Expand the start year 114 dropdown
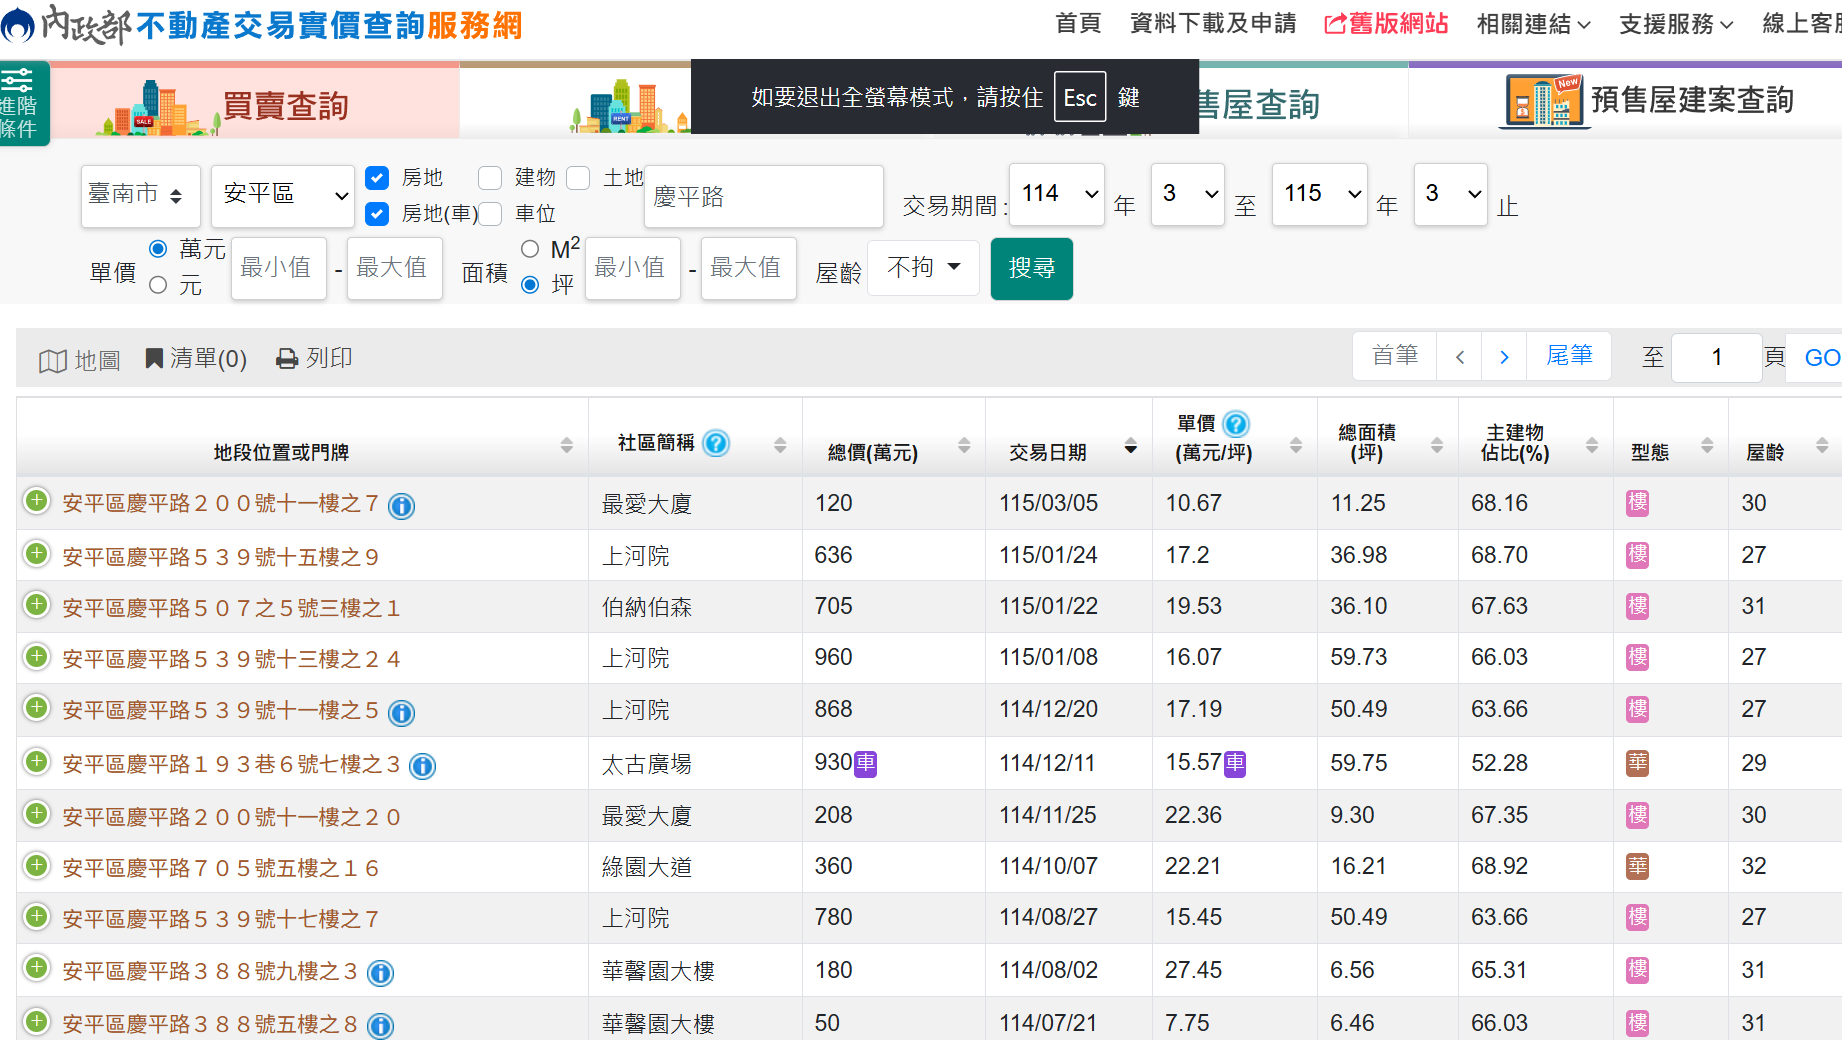This screenshot has height=1040, width=1842. [x=1057, y=194]
